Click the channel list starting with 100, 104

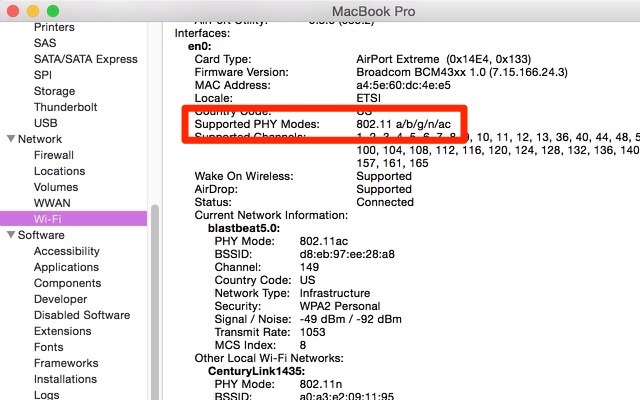[x=498, y=150]
